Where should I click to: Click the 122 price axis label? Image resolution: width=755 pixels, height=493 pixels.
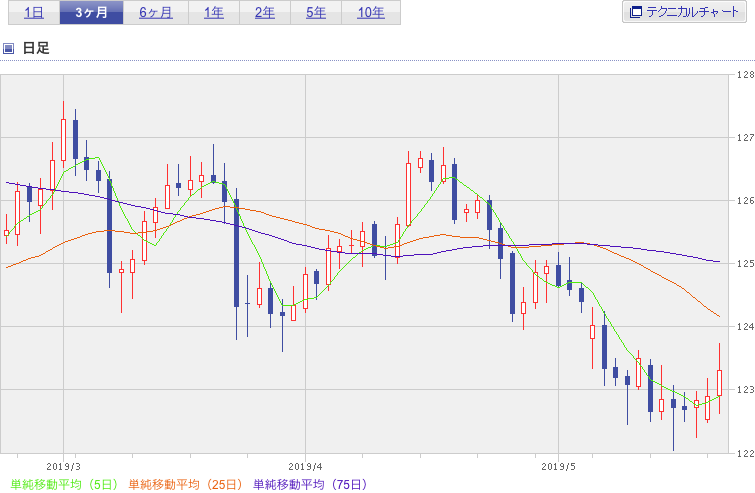745,453
